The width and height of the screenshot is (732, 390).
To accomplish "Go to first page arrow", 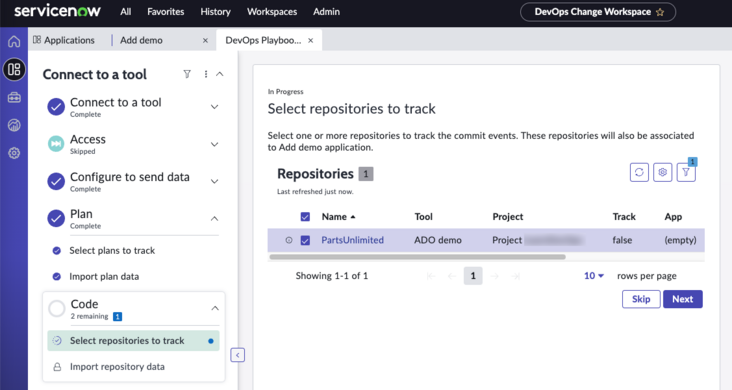I will [x=431, y=276].
